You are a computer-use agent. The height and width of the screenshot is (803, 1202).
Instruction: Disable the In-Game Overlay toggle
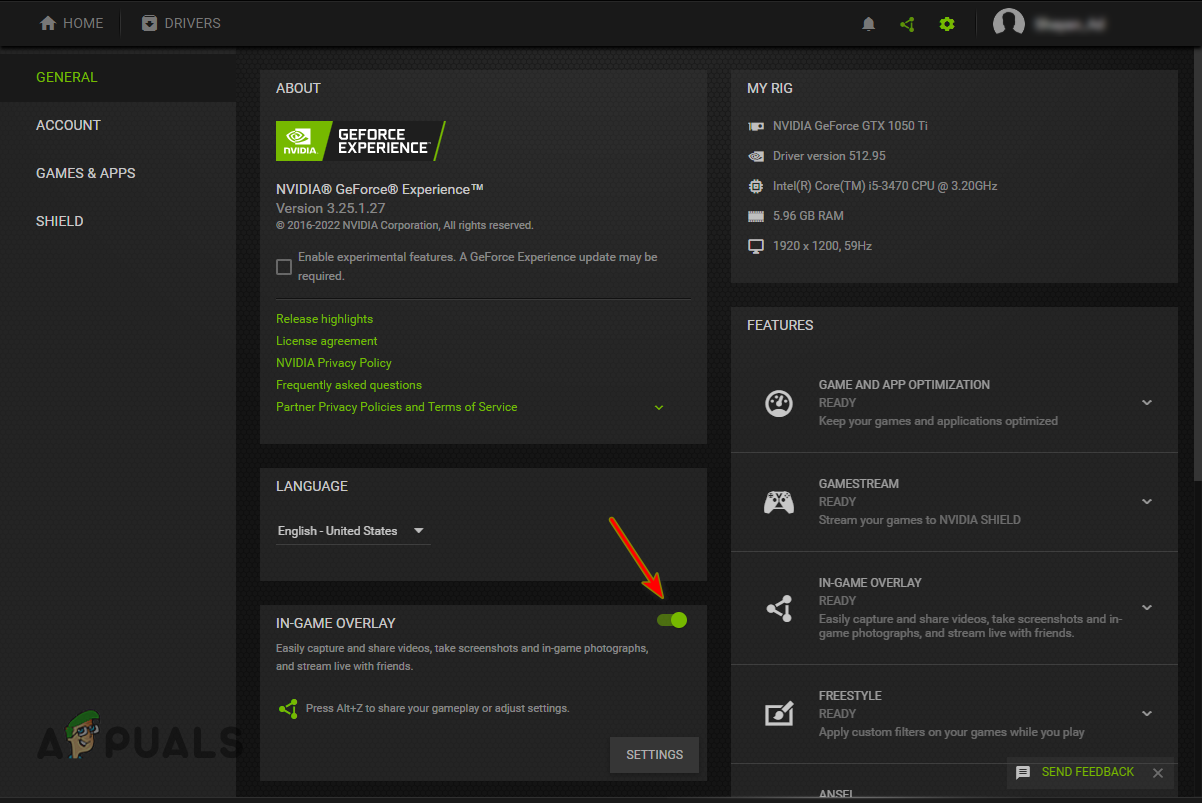[x=671, y=620]
